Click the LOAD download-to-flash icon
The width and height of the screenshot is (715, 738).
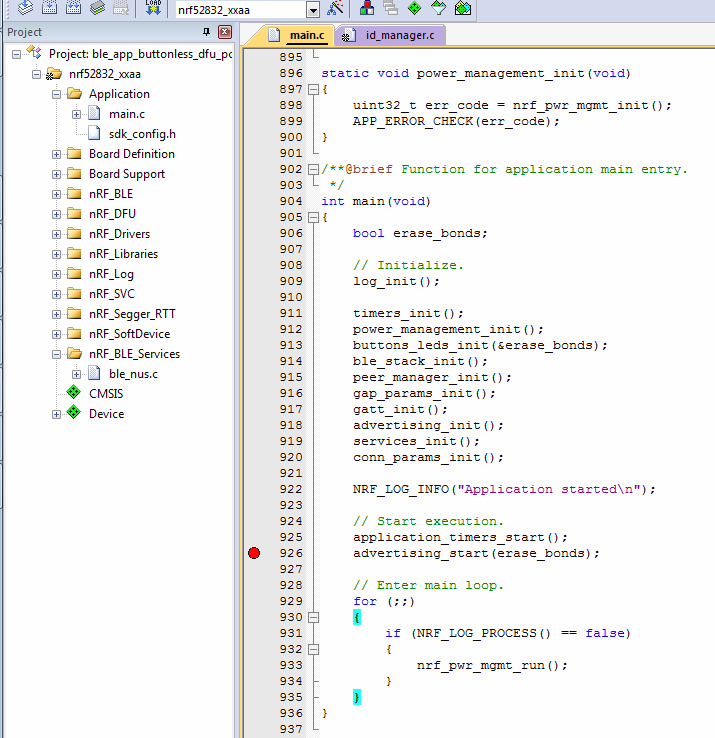click(x=153, y=8)
